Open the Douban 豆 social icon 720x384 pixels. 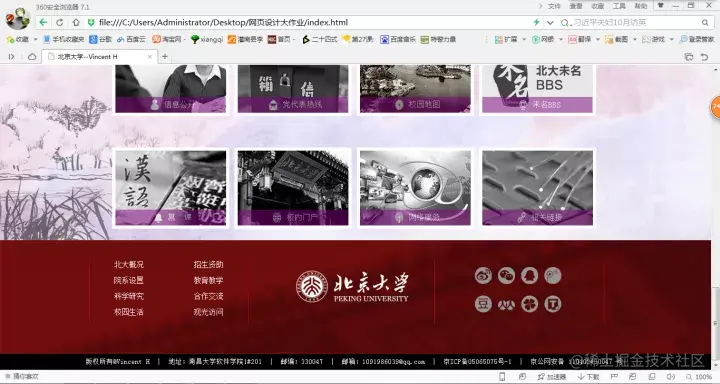coord(483,304)
